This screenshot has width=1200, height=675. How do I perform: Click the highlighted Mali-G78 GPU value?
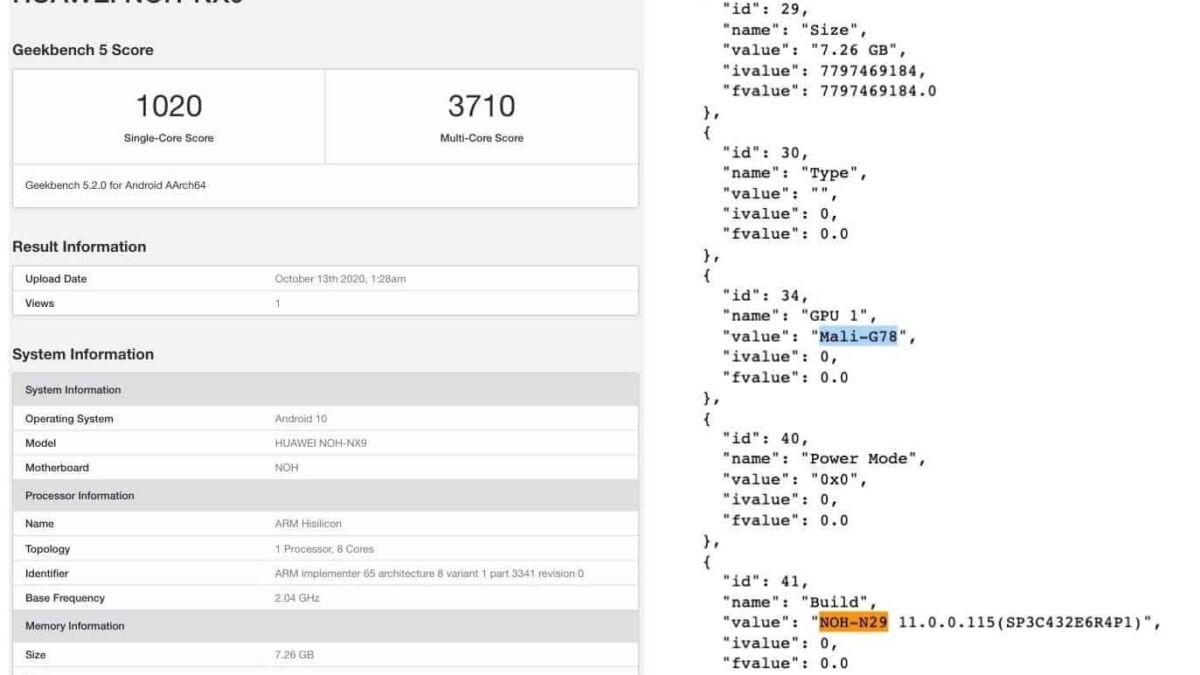coord(857,337)
